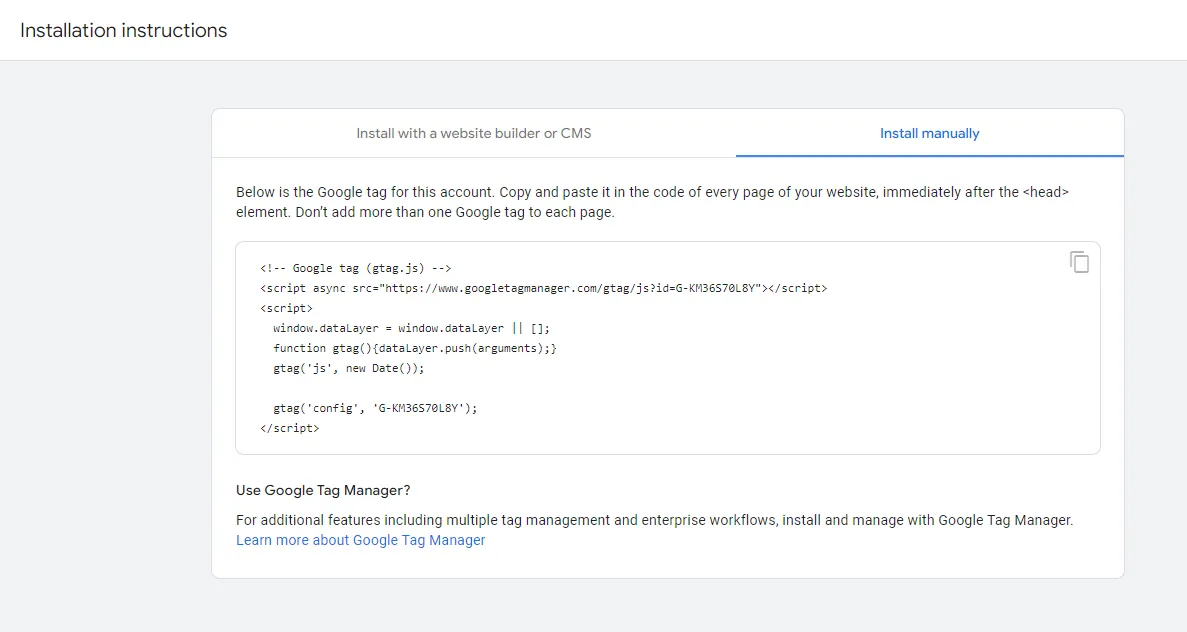Click the closing script tag line
Screen dimensions: 1187x632
click(x=289, y=428)
